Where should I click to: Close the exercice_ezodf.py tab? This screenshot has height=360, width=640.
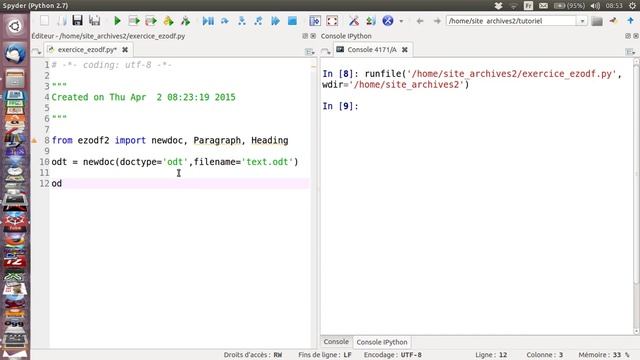[x=125, y=49]
